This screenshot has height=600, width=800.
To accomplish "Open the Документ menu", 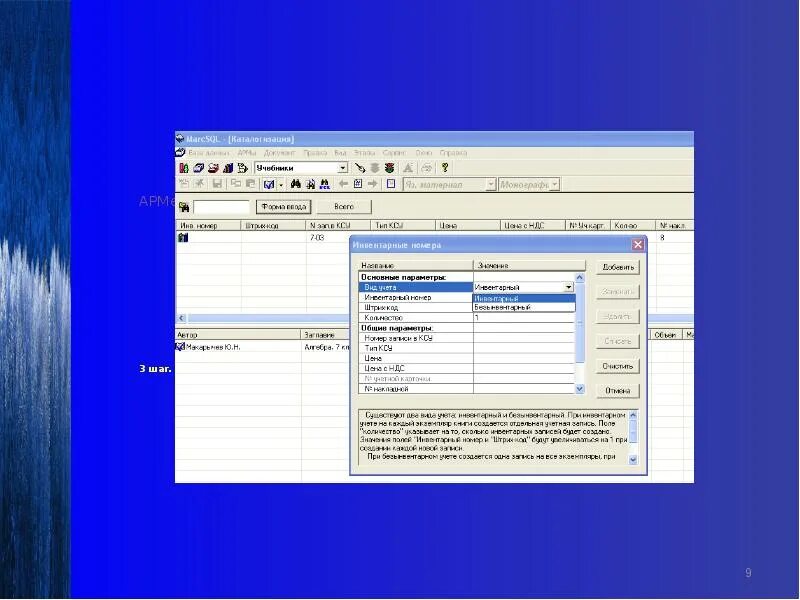I will 279,153.
